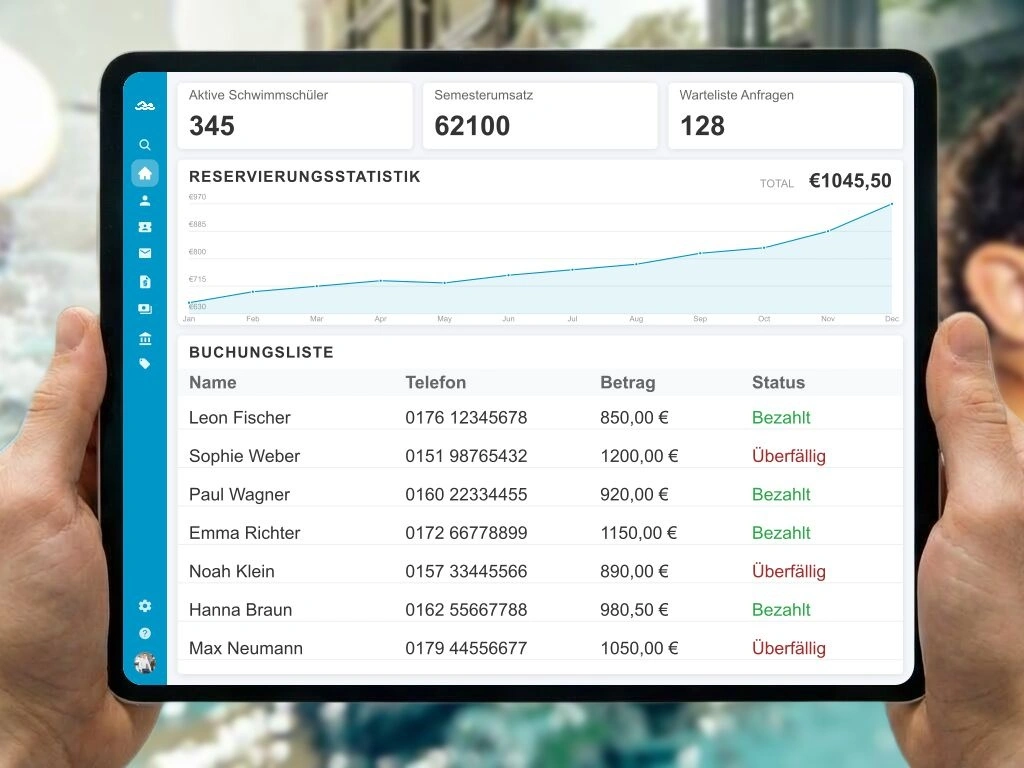This screenshot has height=768, width=1024.
Task: Open the user avatar thumbnail
Action: (145, 662)
